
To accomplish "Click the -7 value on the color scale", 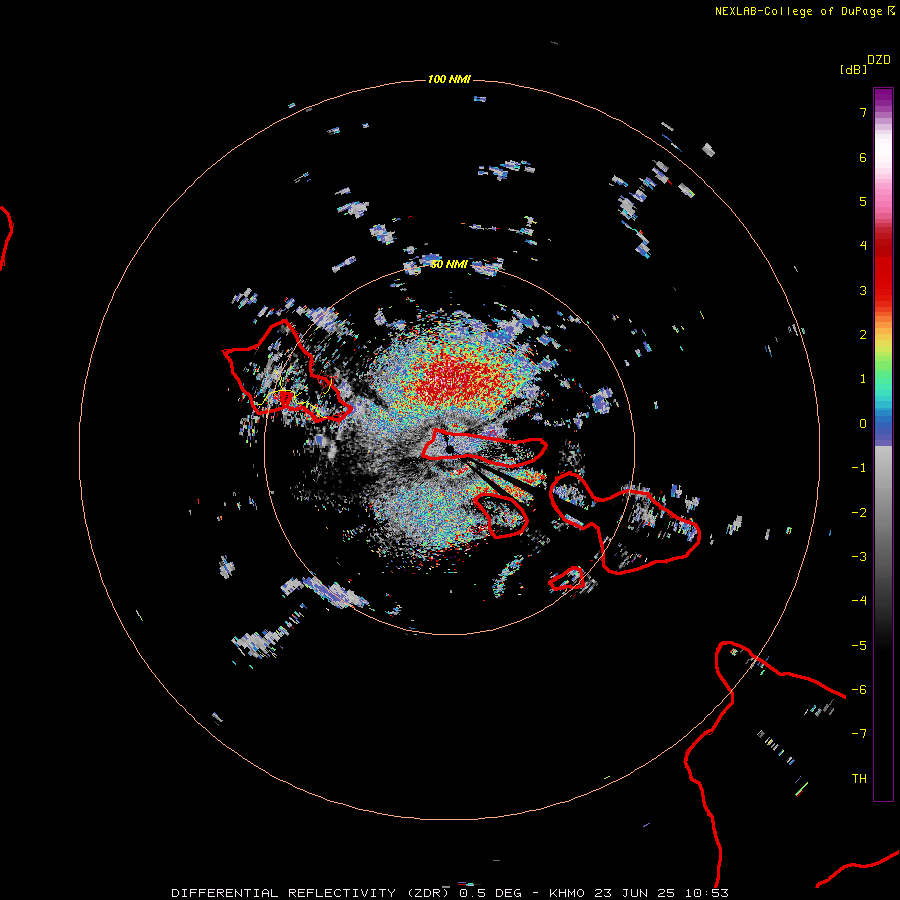I will click(x=859, y=734).
